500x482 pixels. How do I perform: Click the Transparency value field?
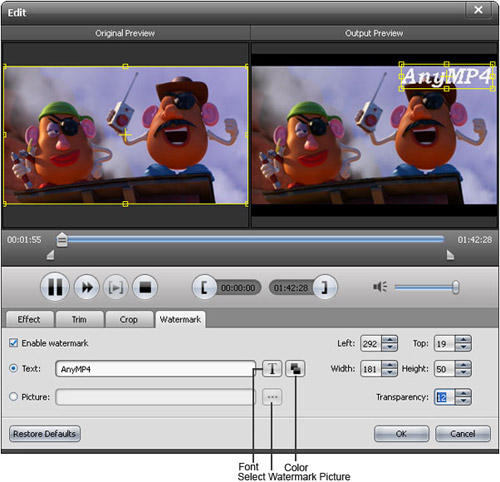[x=445, y=397]
